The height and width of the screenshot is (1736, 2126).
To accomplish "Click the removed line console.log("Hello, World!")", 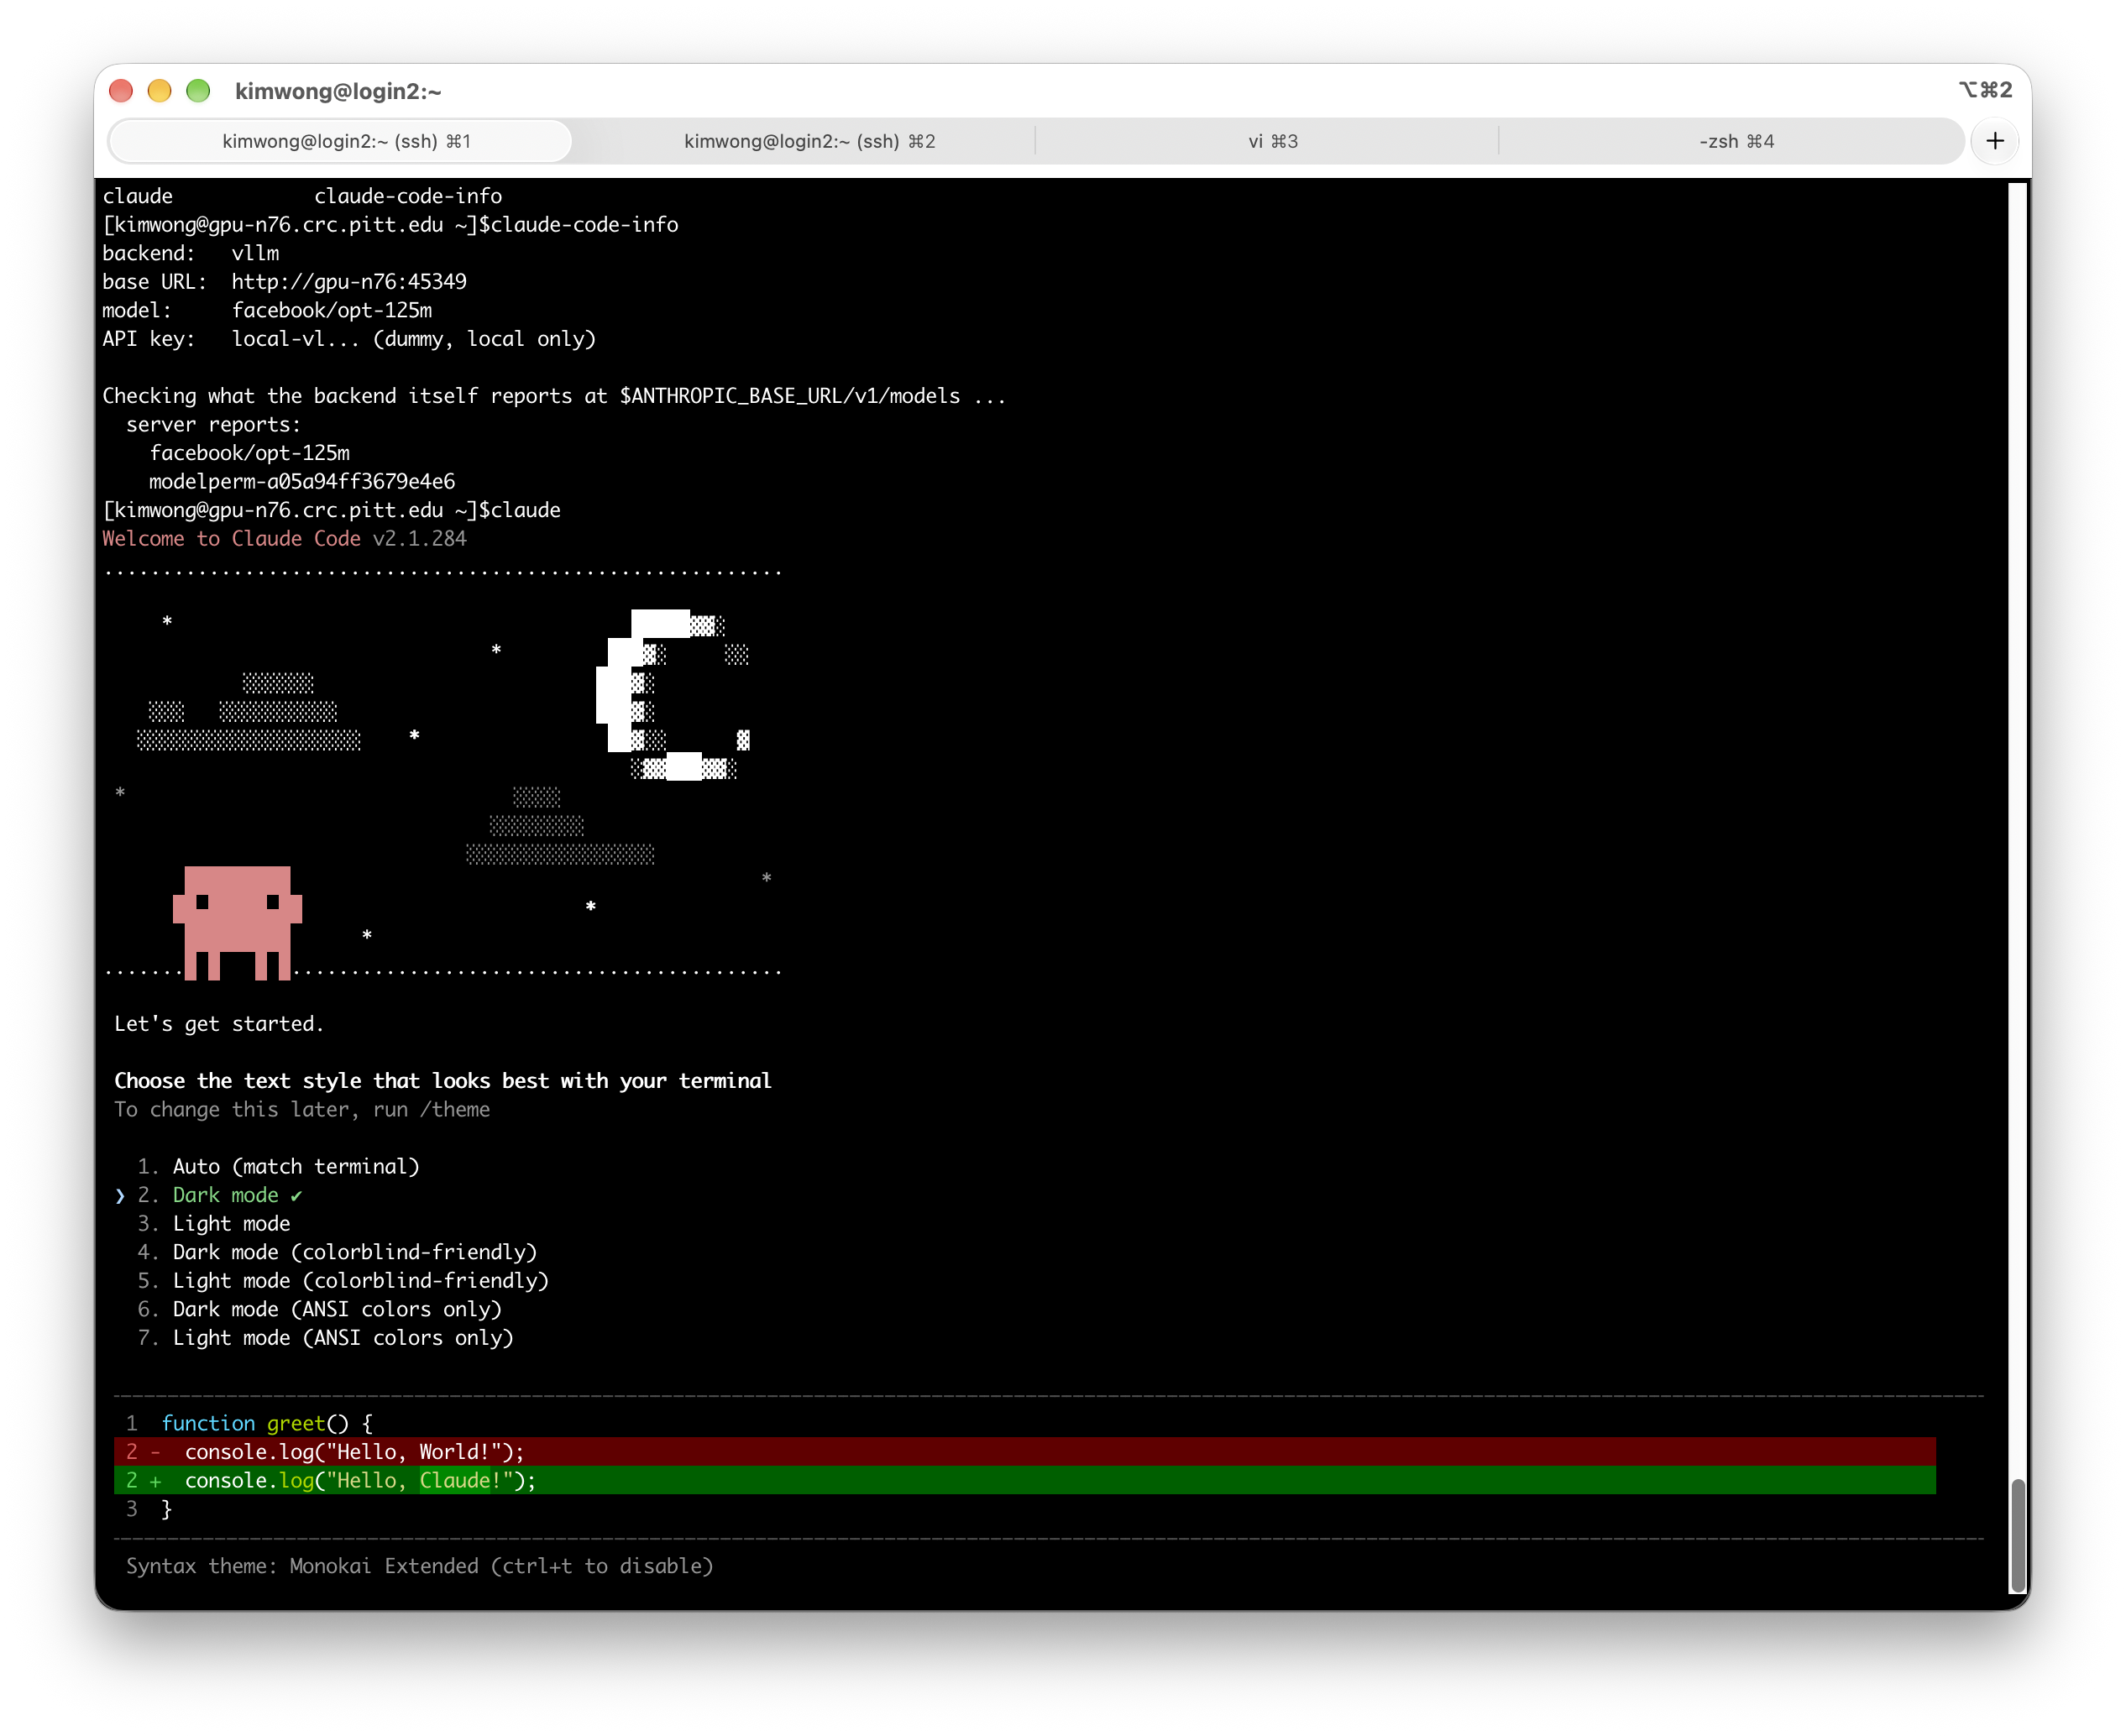I will click(1024, 1451).
